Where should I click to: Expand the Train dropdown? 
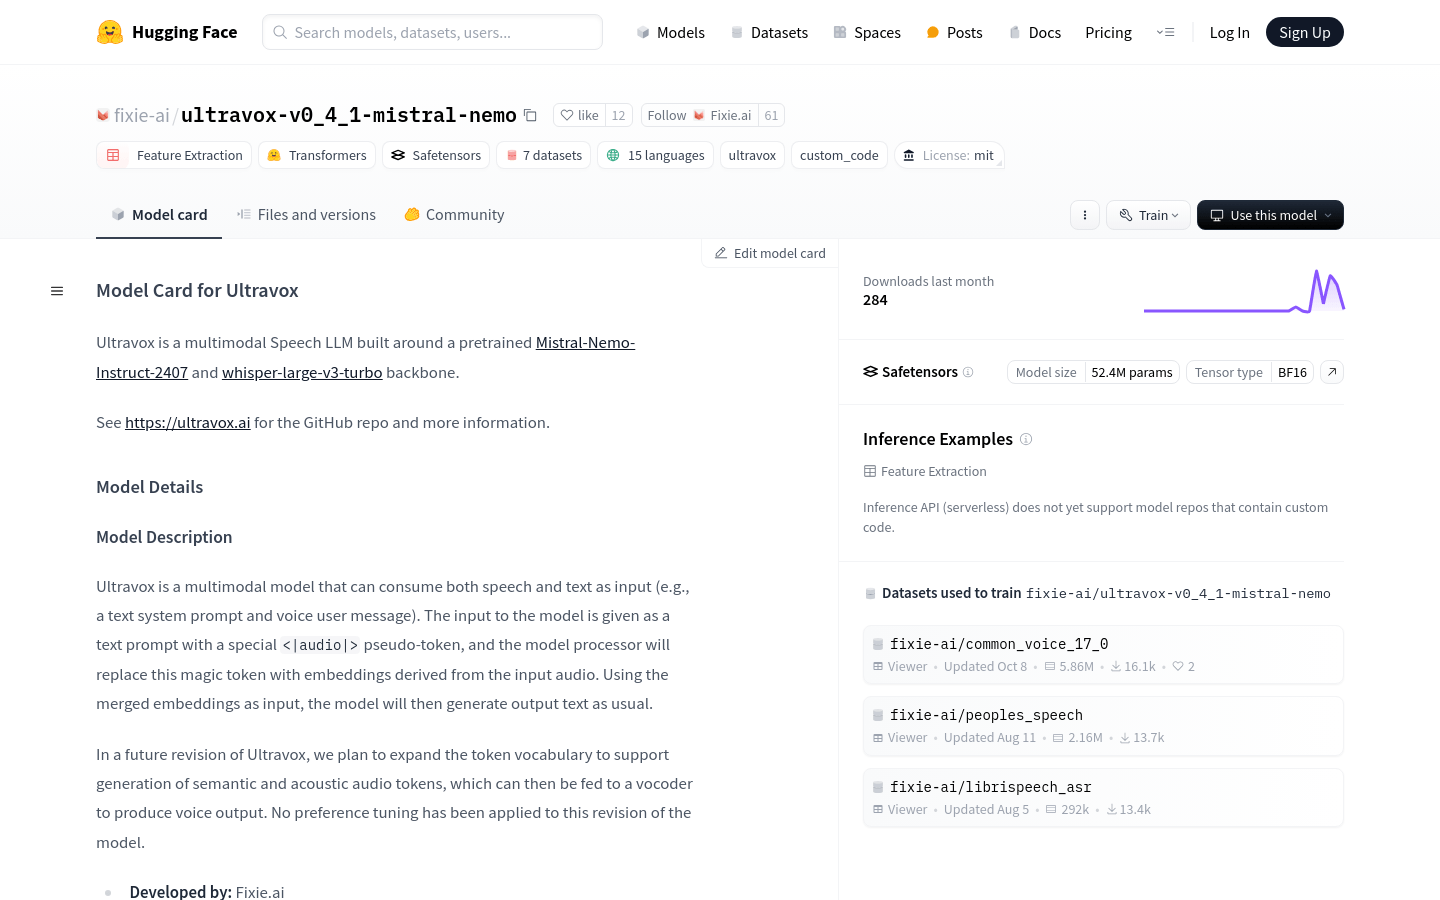1148,215
